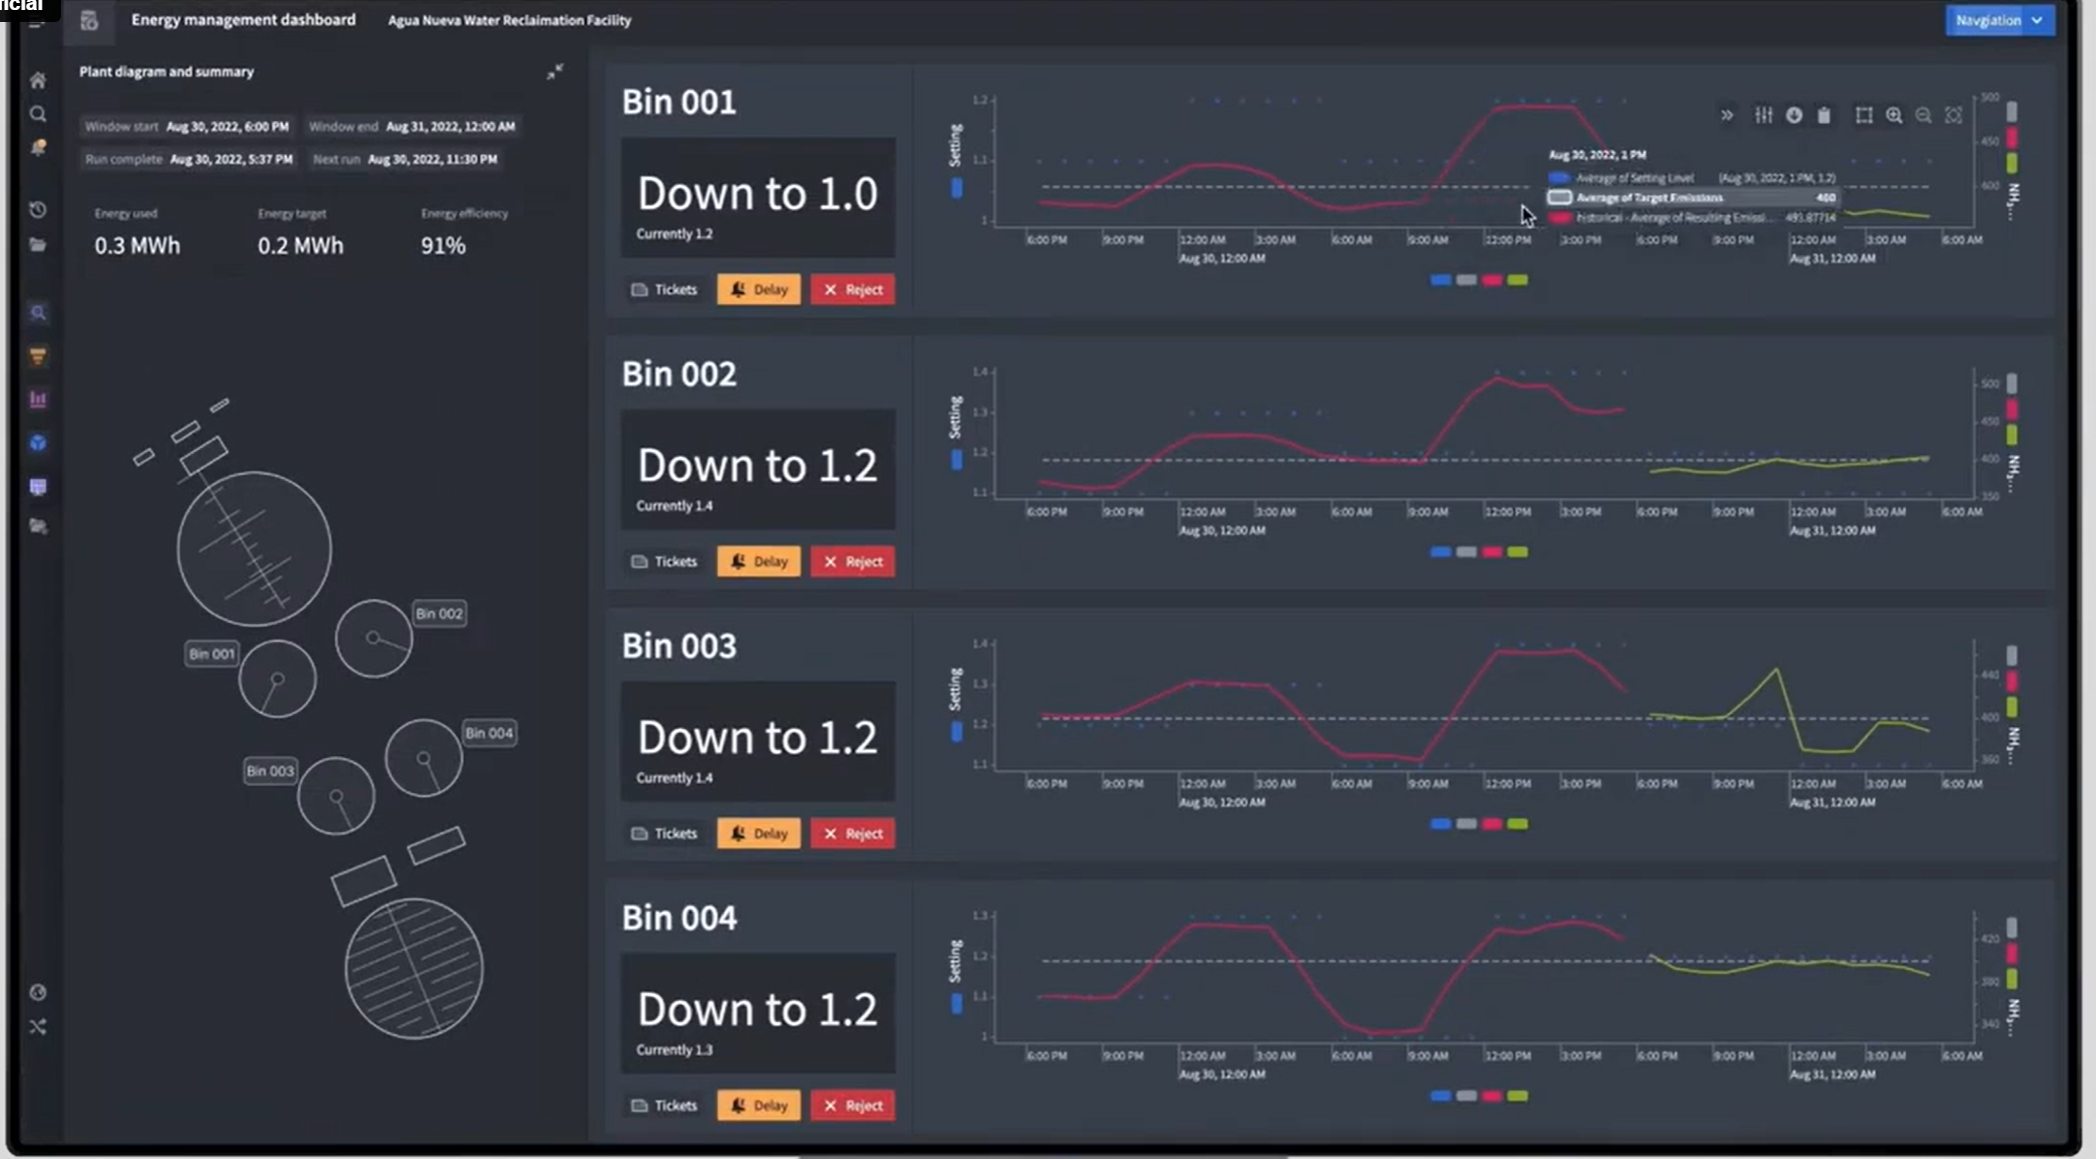Click the notifications bell in the sidebar
The width and height of the screenshot is (2096, 1159).
pos(38,148)
